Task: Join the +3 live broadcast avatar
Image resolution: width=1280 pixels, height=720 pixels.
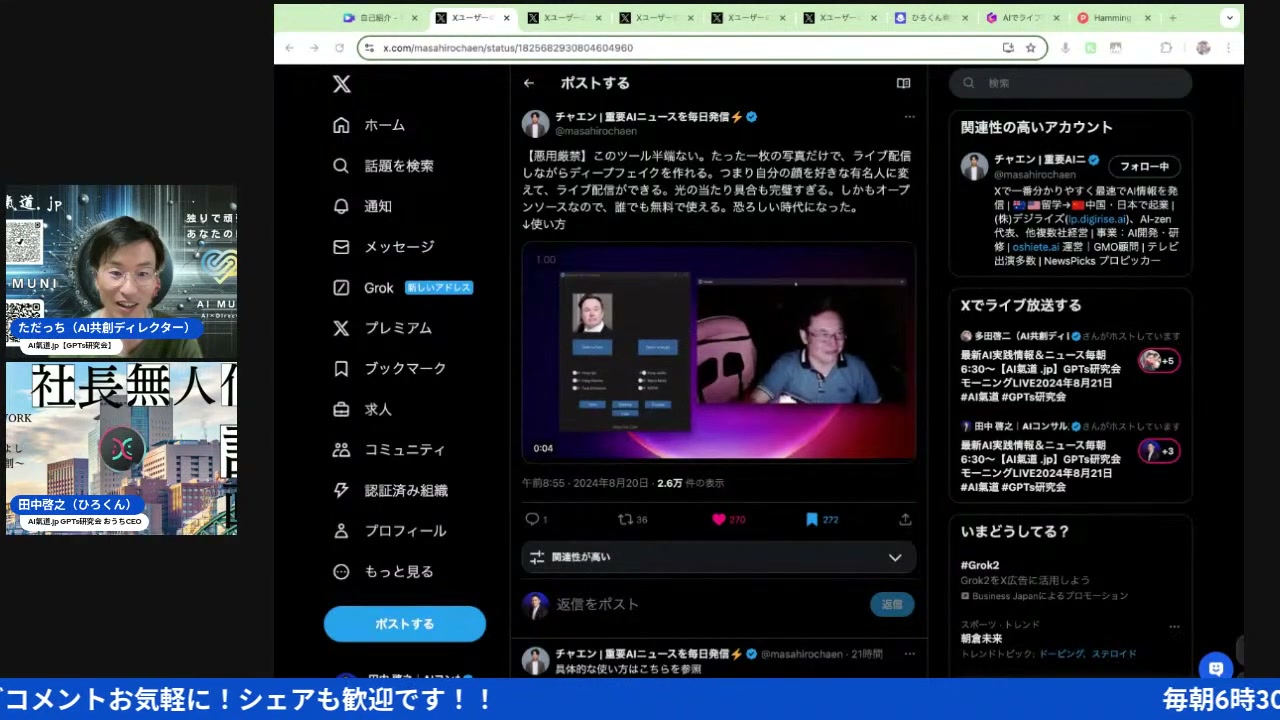Action: (x=1158, y=451)
